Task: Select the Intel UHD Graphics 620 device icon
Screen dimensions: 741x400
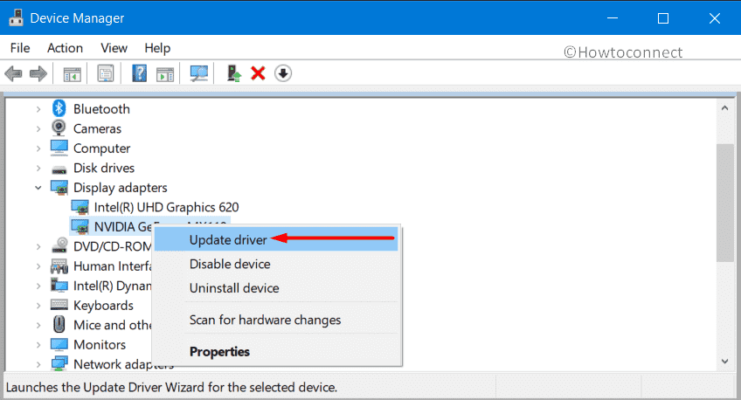Action: pos(80,207)
